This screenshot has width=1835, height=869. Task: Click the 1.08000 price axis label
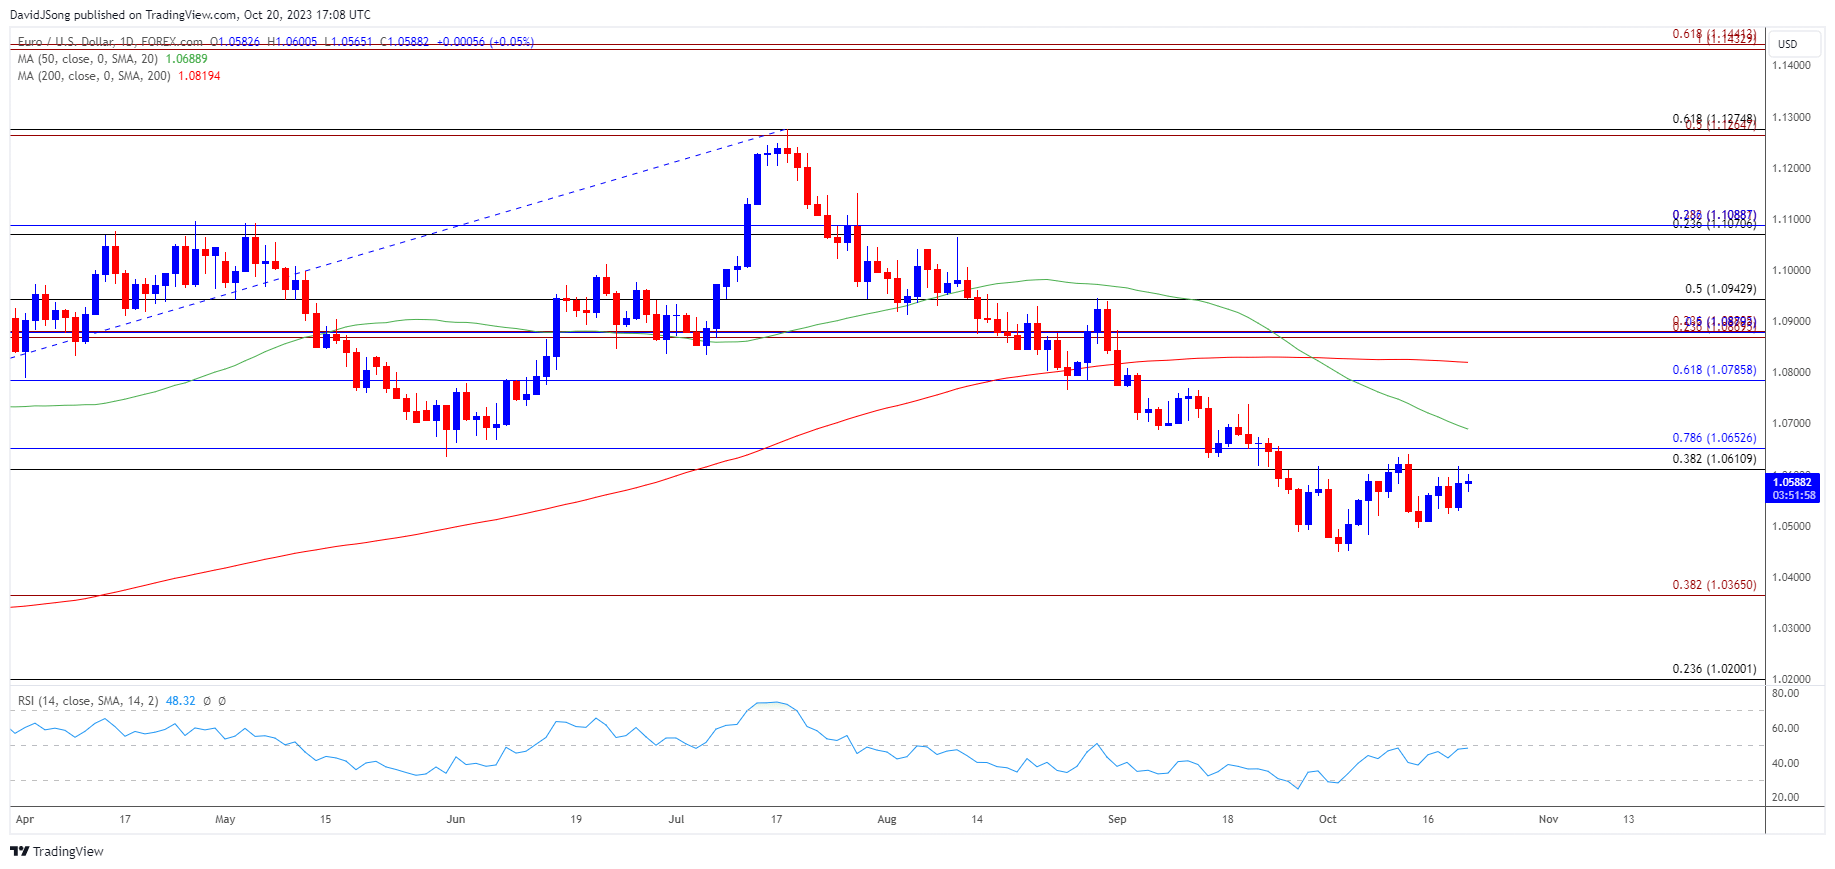[1791, 373]
